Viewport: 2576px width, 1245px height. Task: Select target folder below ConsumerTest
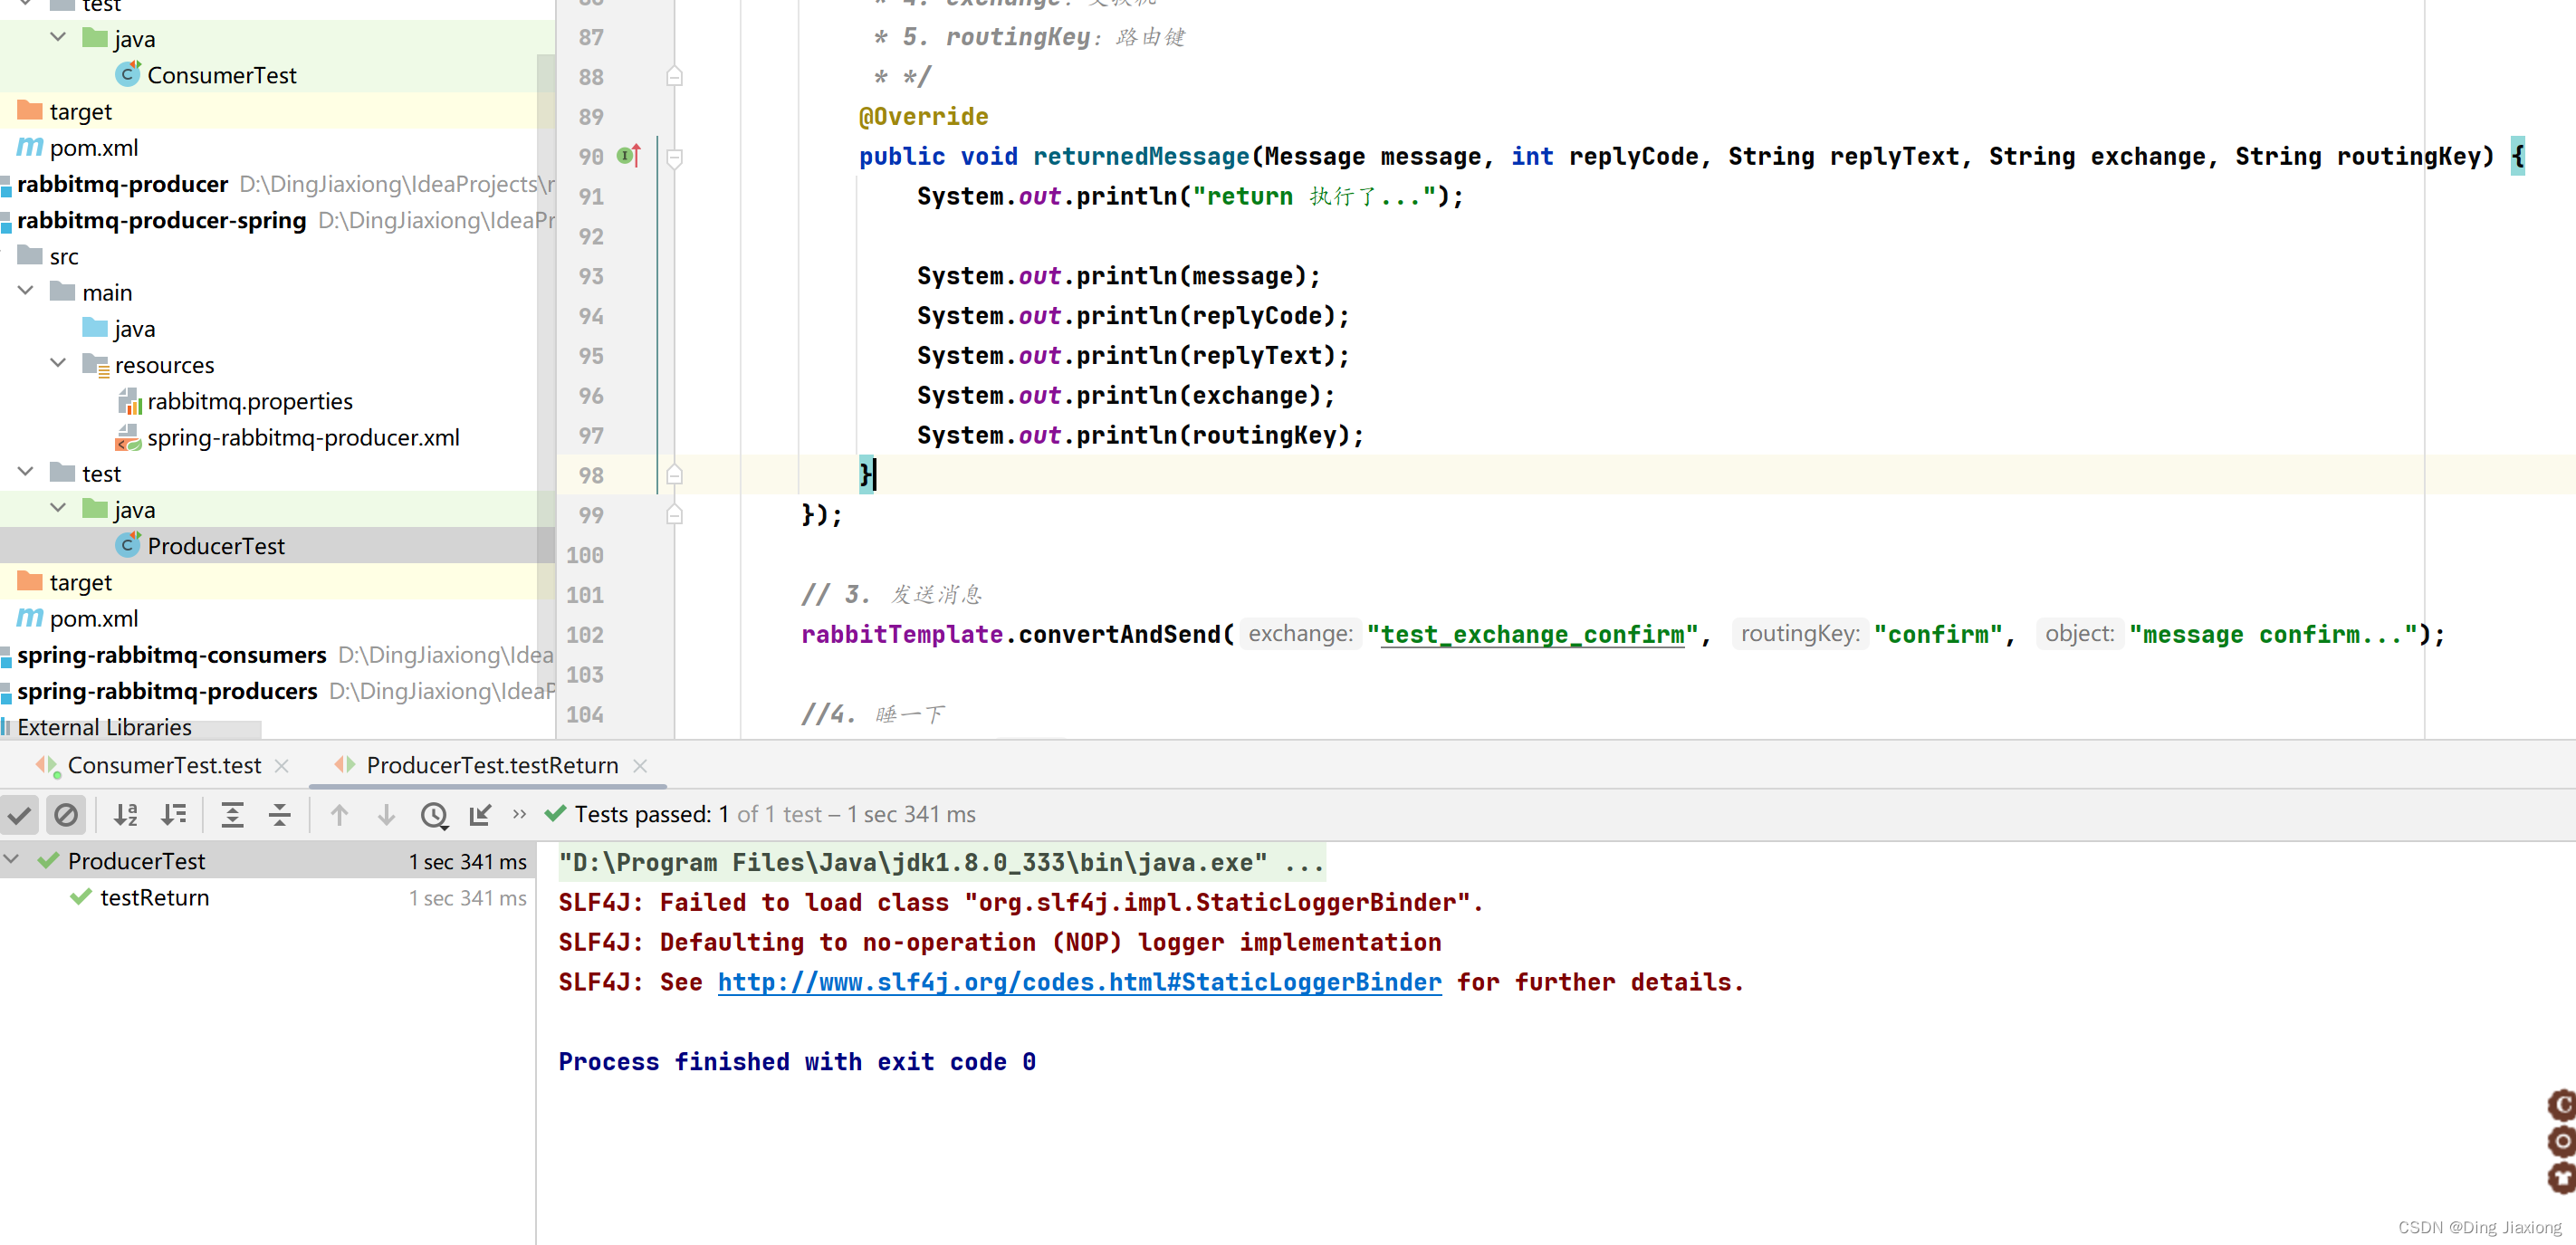point(65,111)
